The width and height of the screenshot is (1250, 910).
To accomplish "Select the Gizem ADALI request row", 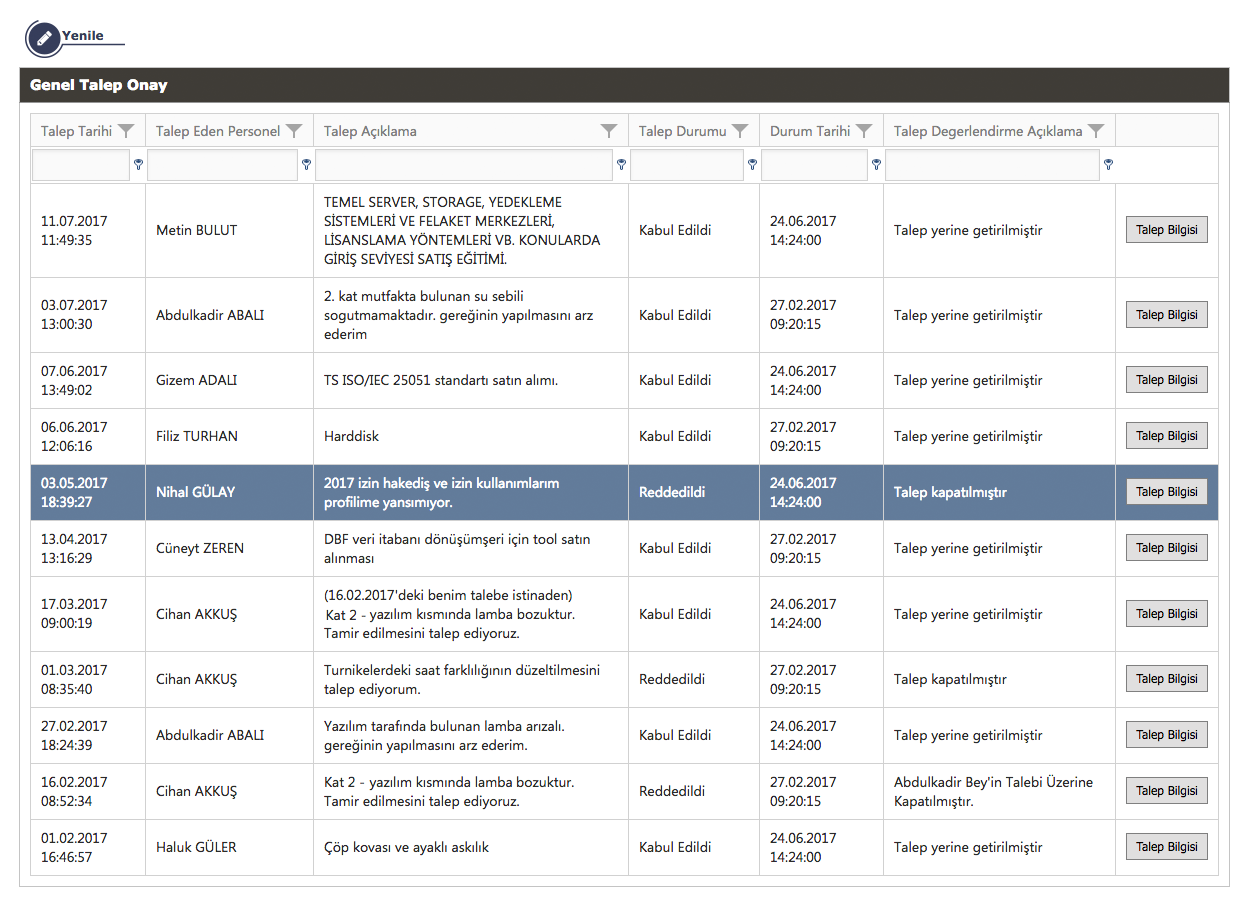I will point(470,381).
